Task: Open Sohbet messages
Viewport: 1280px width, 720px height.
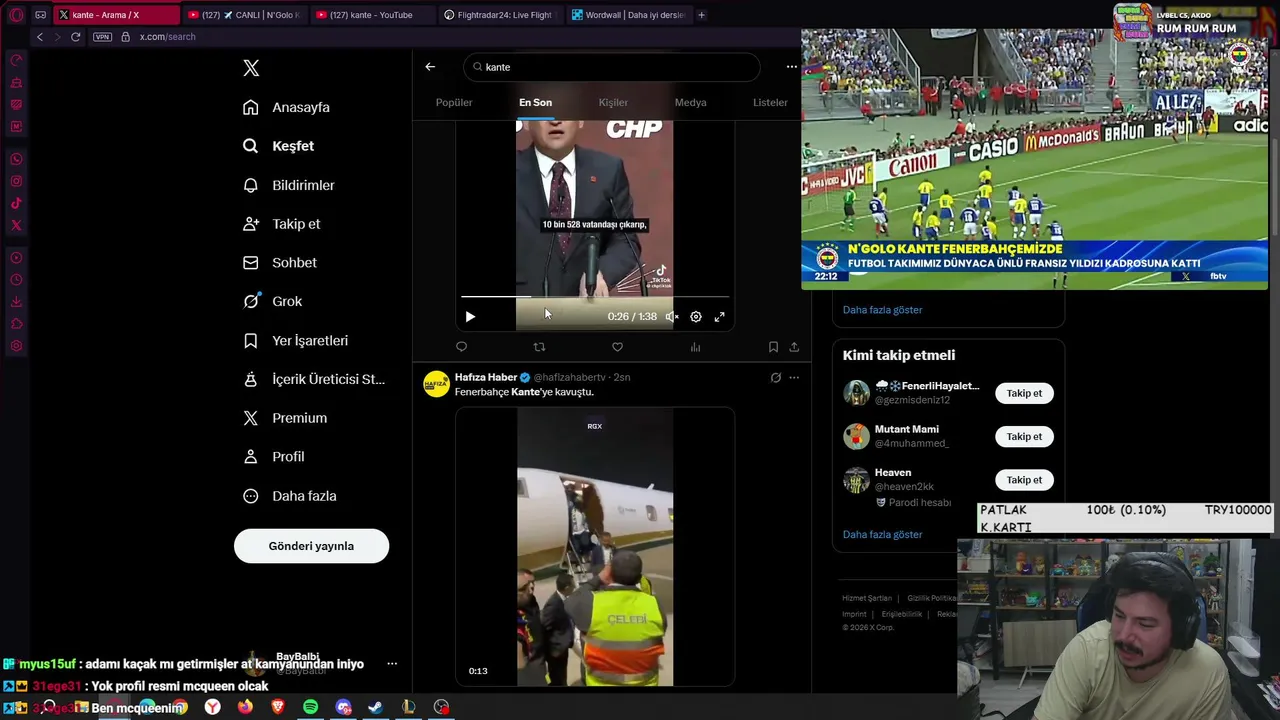Action: pyautogui.click(x=280, y=262)
